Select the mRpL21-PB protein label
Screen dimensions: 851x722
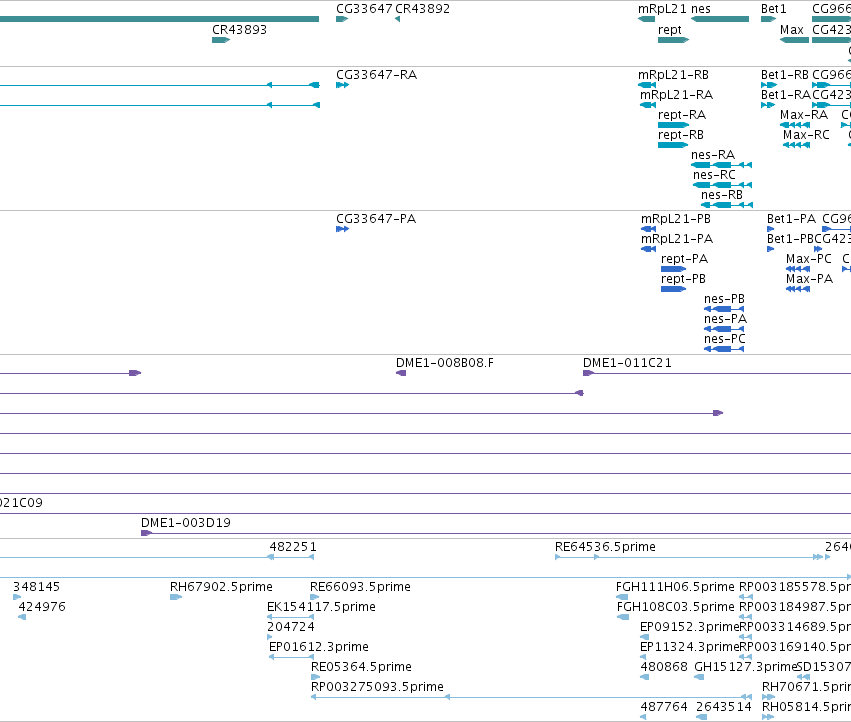(x=675, y=219)
